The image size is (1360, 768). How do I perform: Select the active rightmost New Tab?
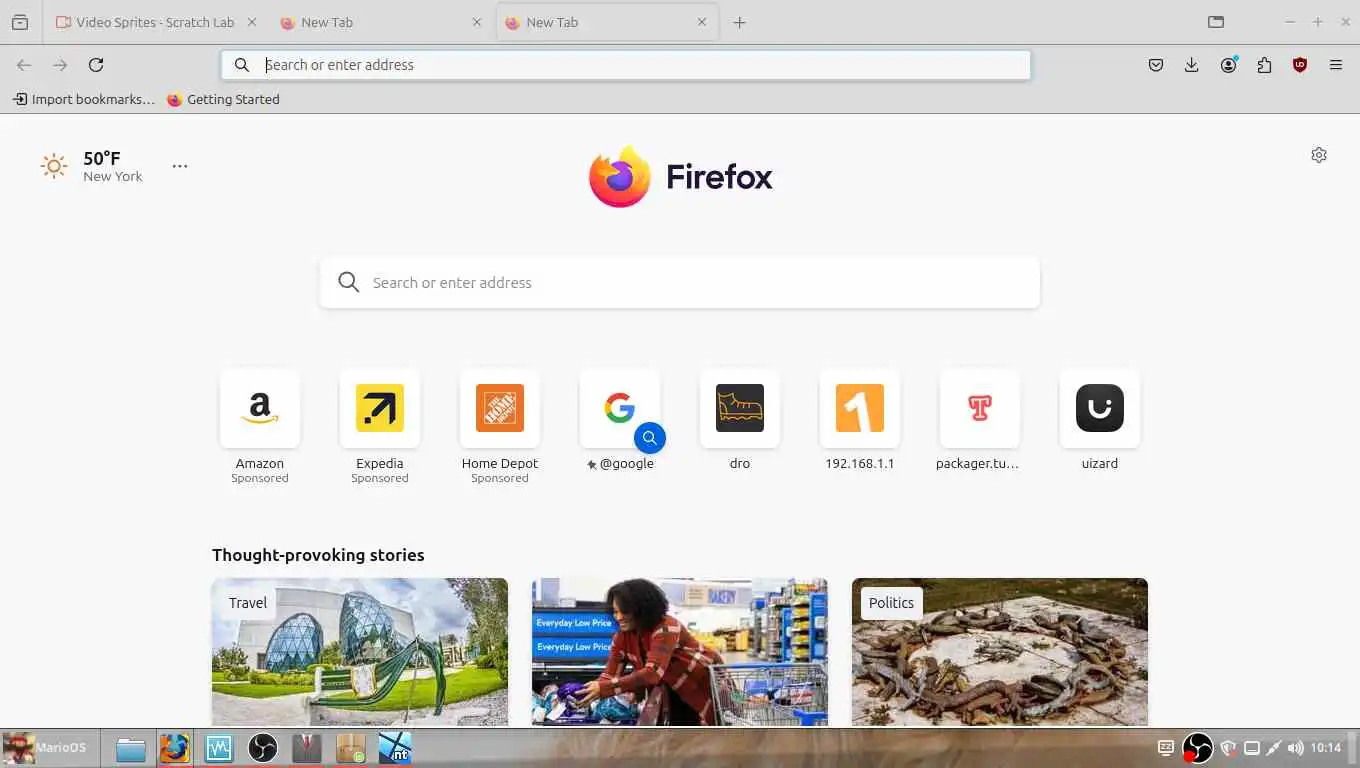(x=607, y=22)
